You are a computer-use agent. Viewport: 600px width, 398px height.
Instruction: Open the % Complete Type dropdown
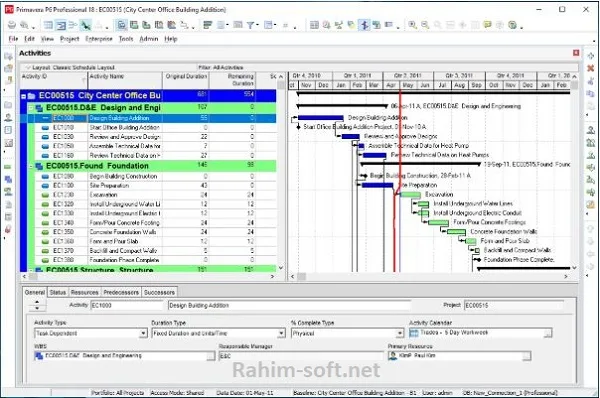(x=399, y=333)
